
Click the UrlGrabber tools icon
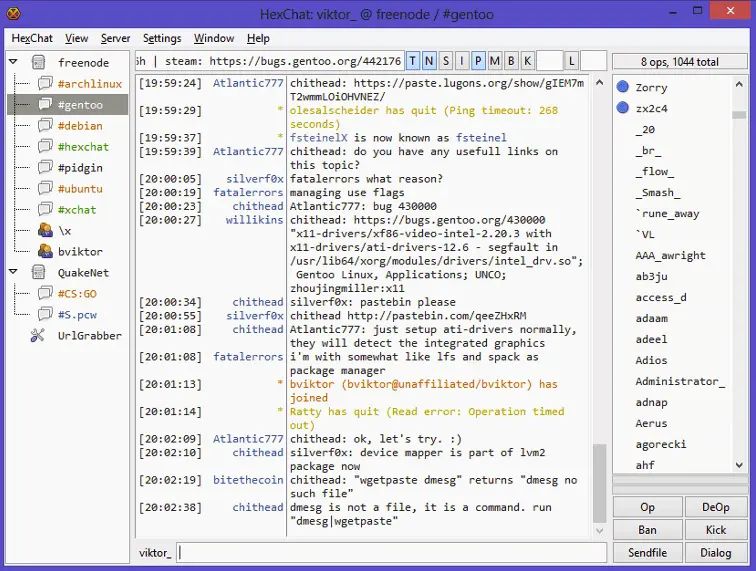38,336
